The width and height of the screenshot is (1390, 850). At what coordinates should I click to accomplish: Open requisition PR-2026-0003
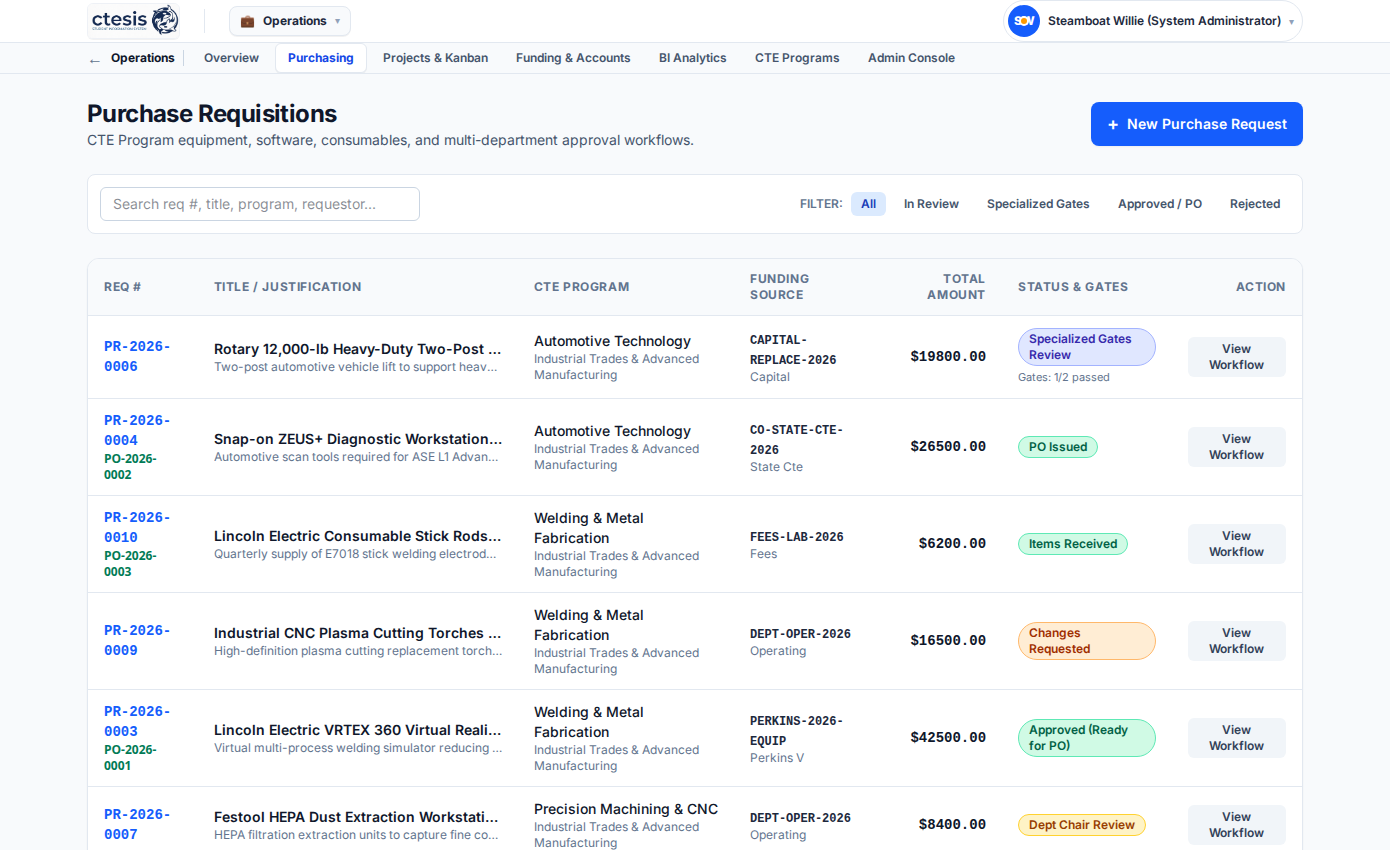(x=137, y=721)
